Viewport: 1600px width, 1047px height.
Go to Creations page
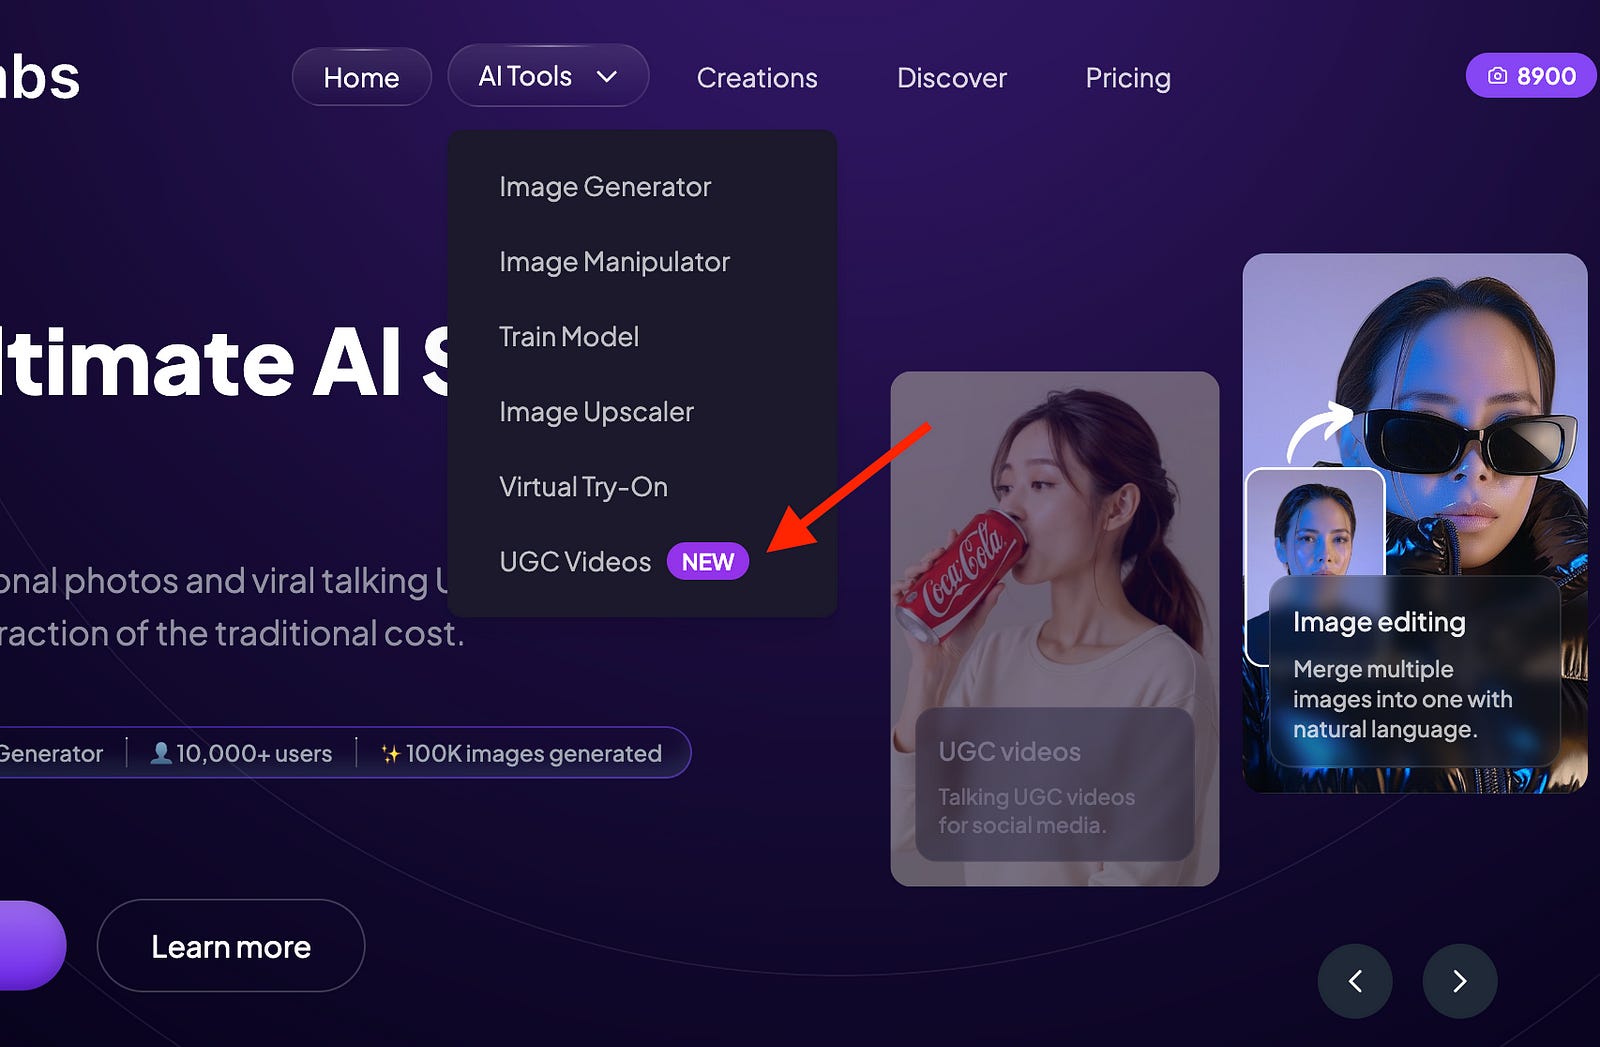click(757, 78)
